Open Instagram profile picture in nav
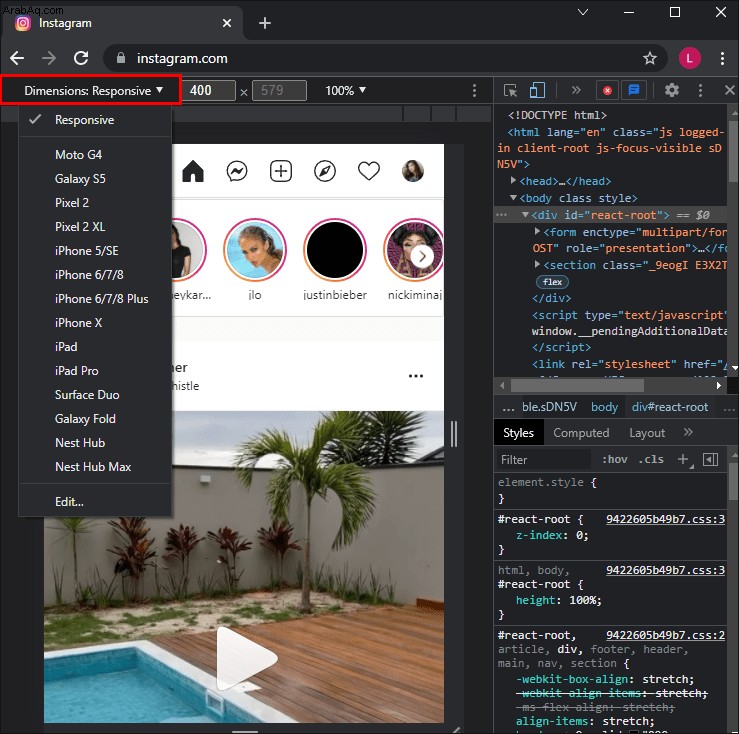The height and width of the screenshot is (734, 739). [x=412, y=171]
